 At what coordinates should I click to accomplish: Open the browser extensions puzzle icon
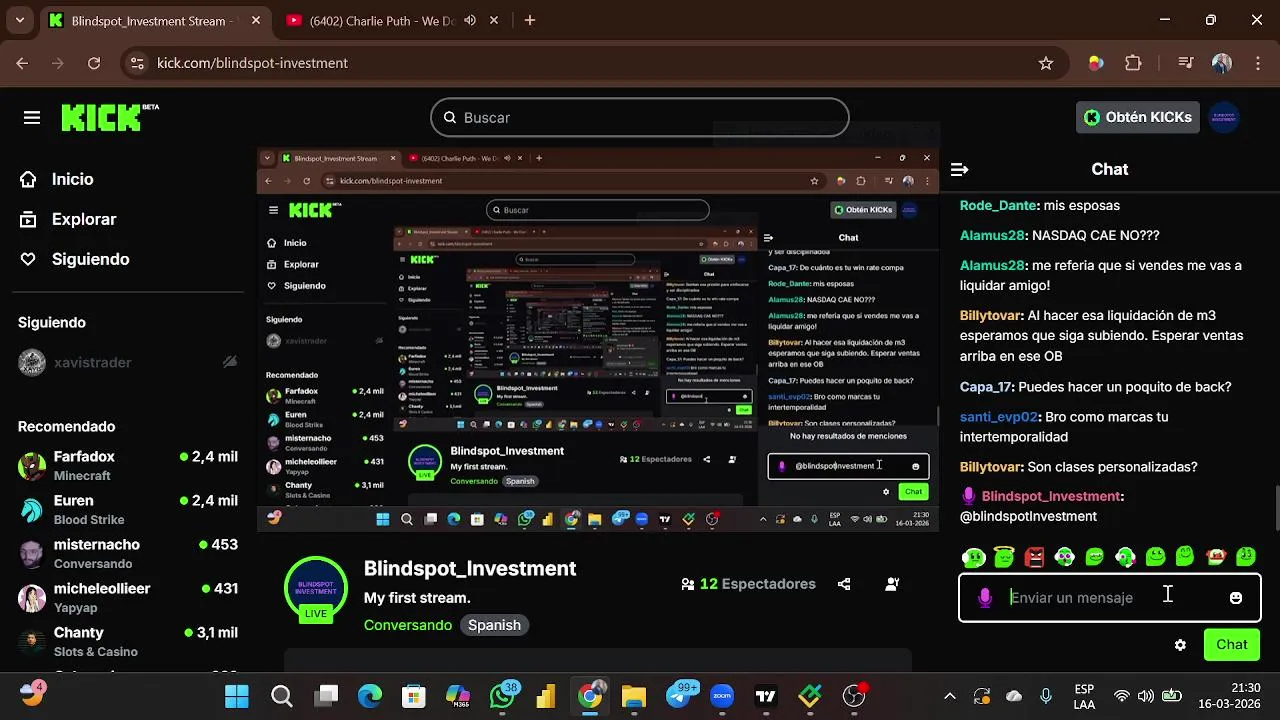(1133, 63)
